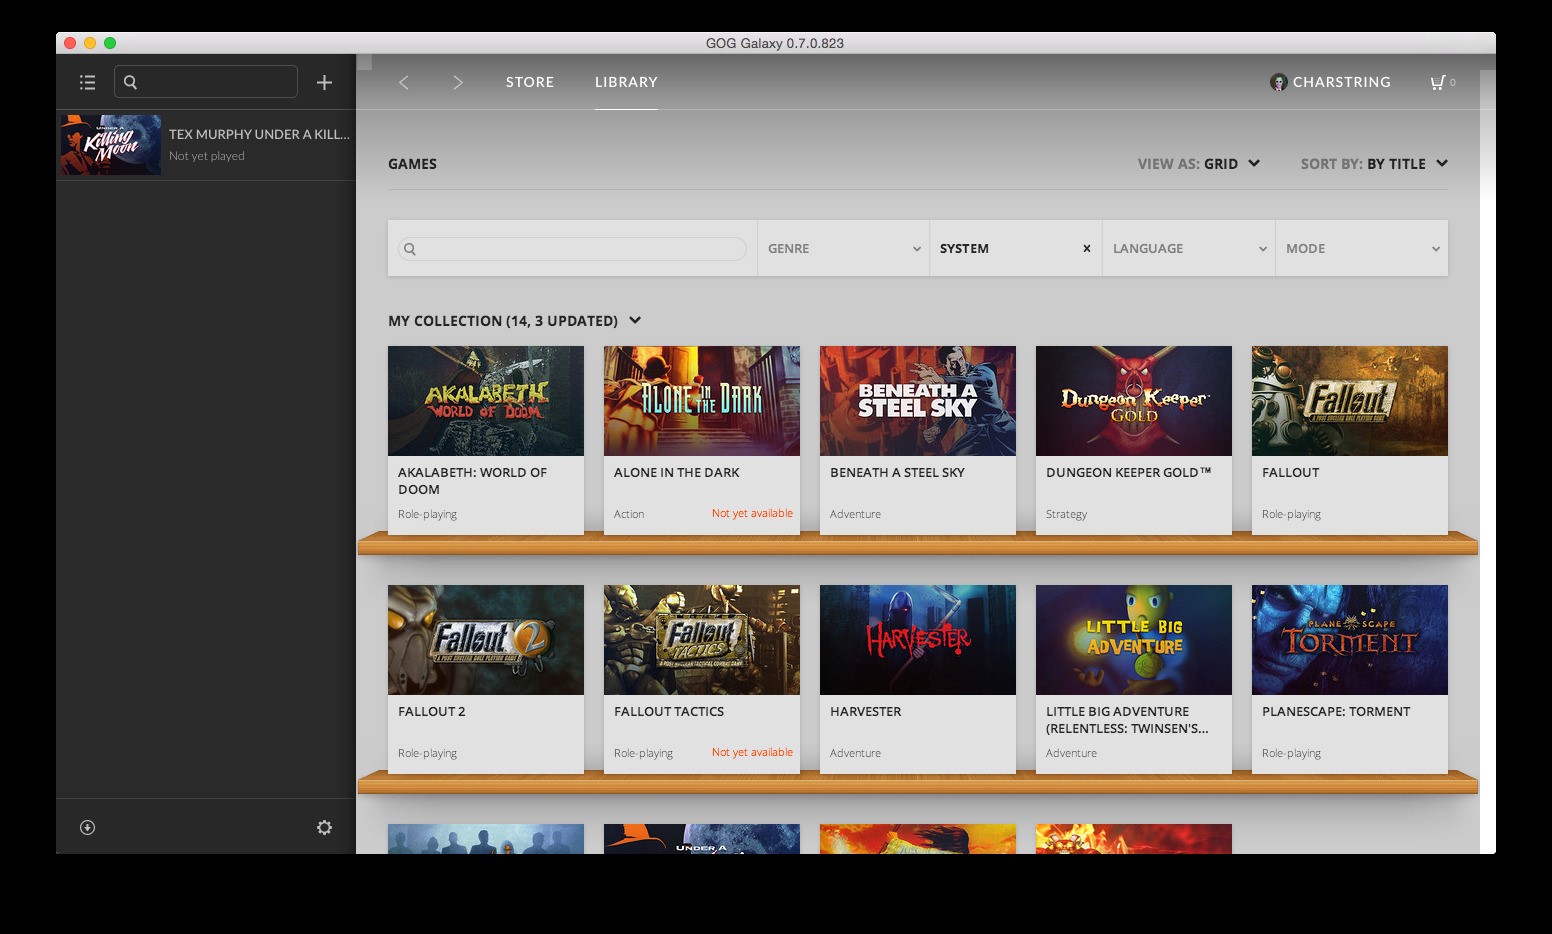Click the ALONE IN THE DARK title

677,473
